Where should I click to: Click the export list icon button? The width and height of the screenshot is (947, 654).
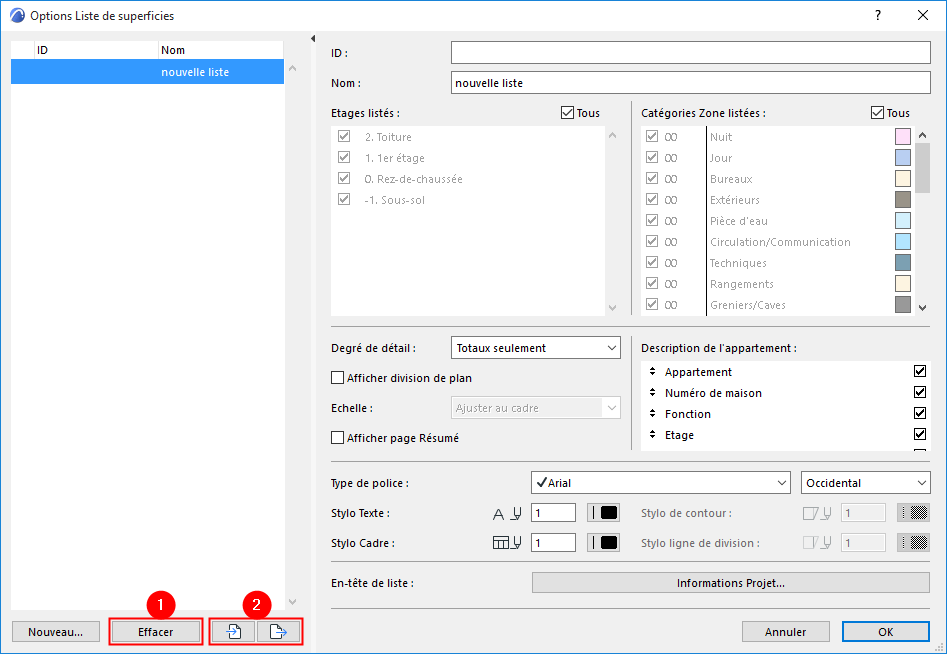[278, 632]
